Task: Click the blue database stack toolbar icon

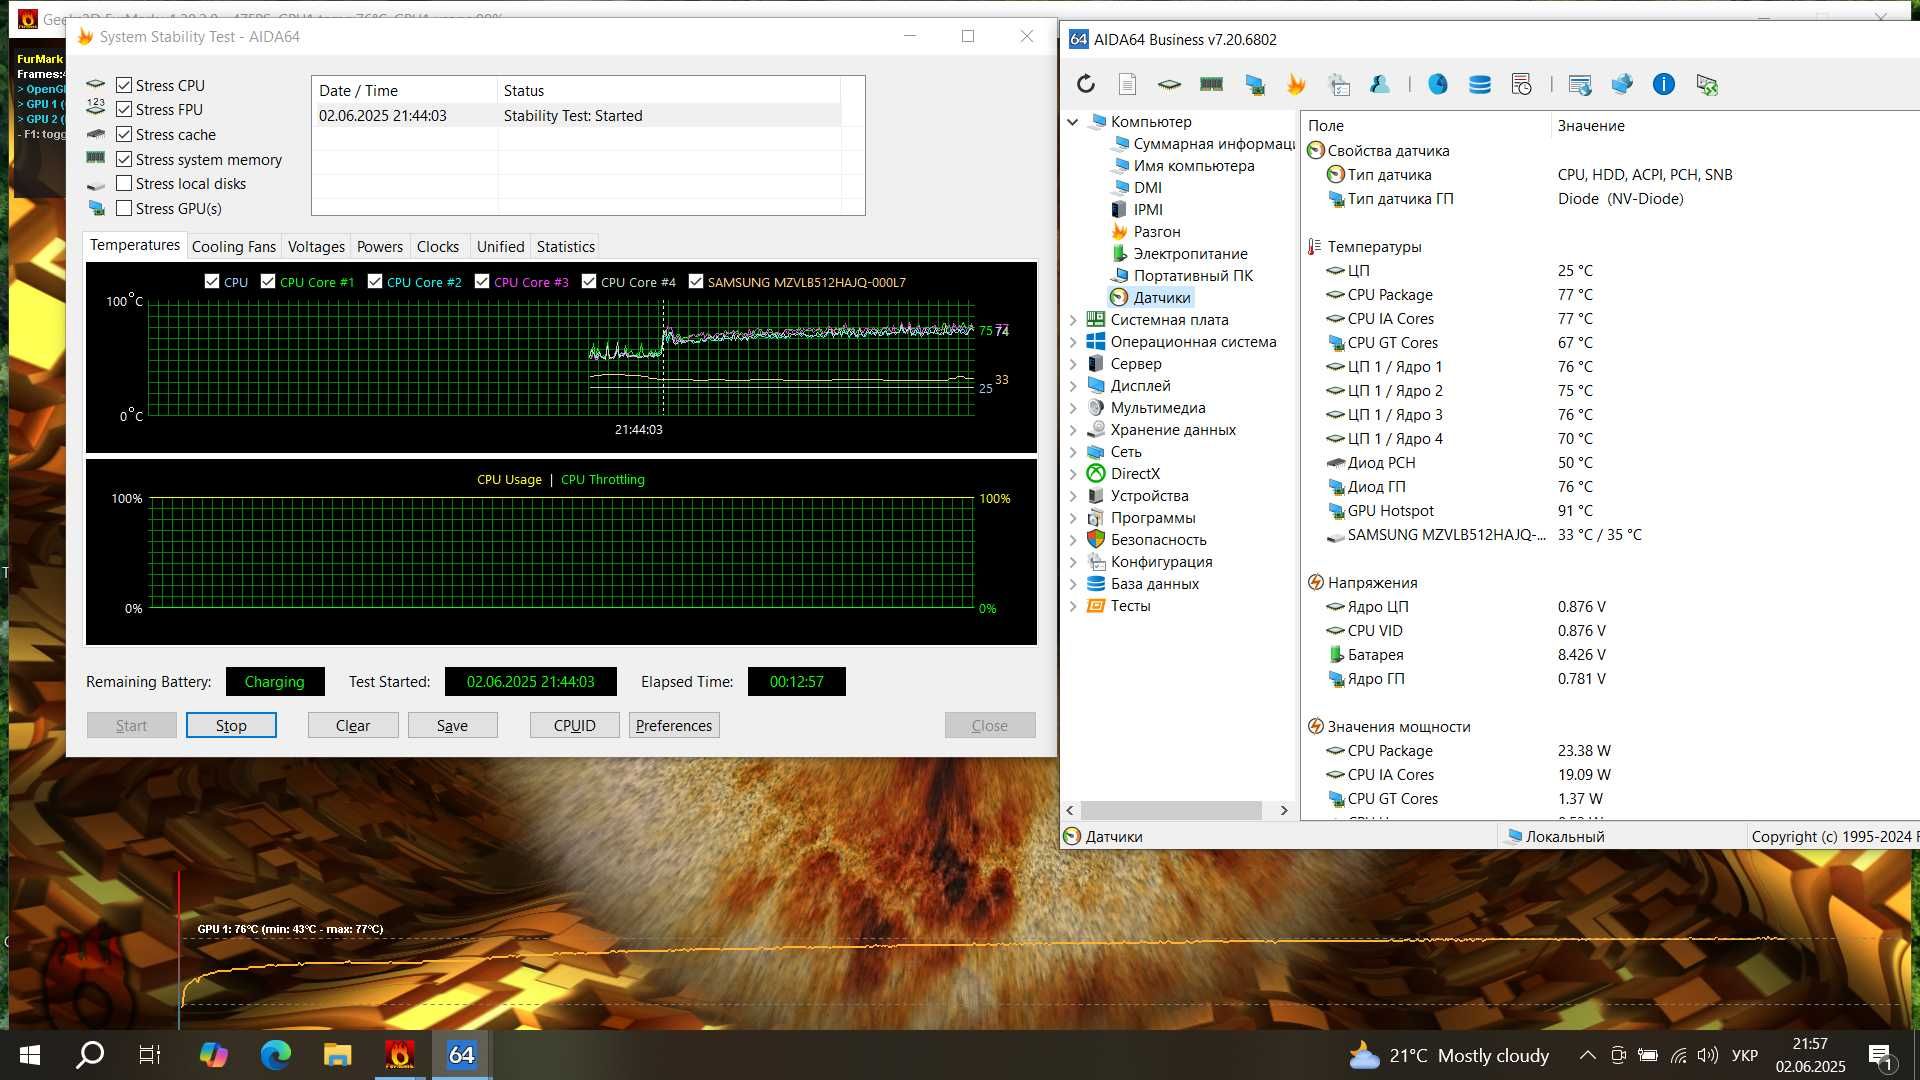Action: tap(1480, 85)
